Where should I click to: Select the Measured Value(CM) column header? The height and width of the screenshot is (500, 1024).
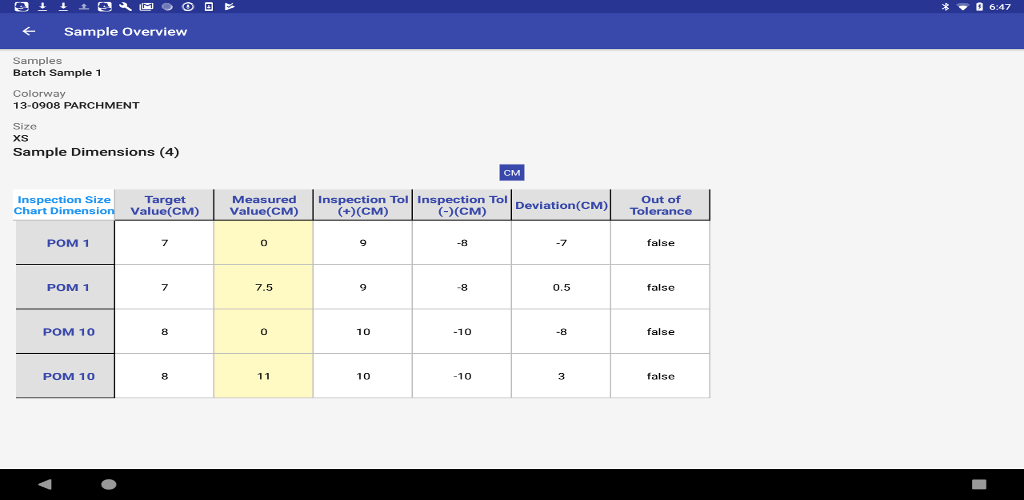point(264,205)
